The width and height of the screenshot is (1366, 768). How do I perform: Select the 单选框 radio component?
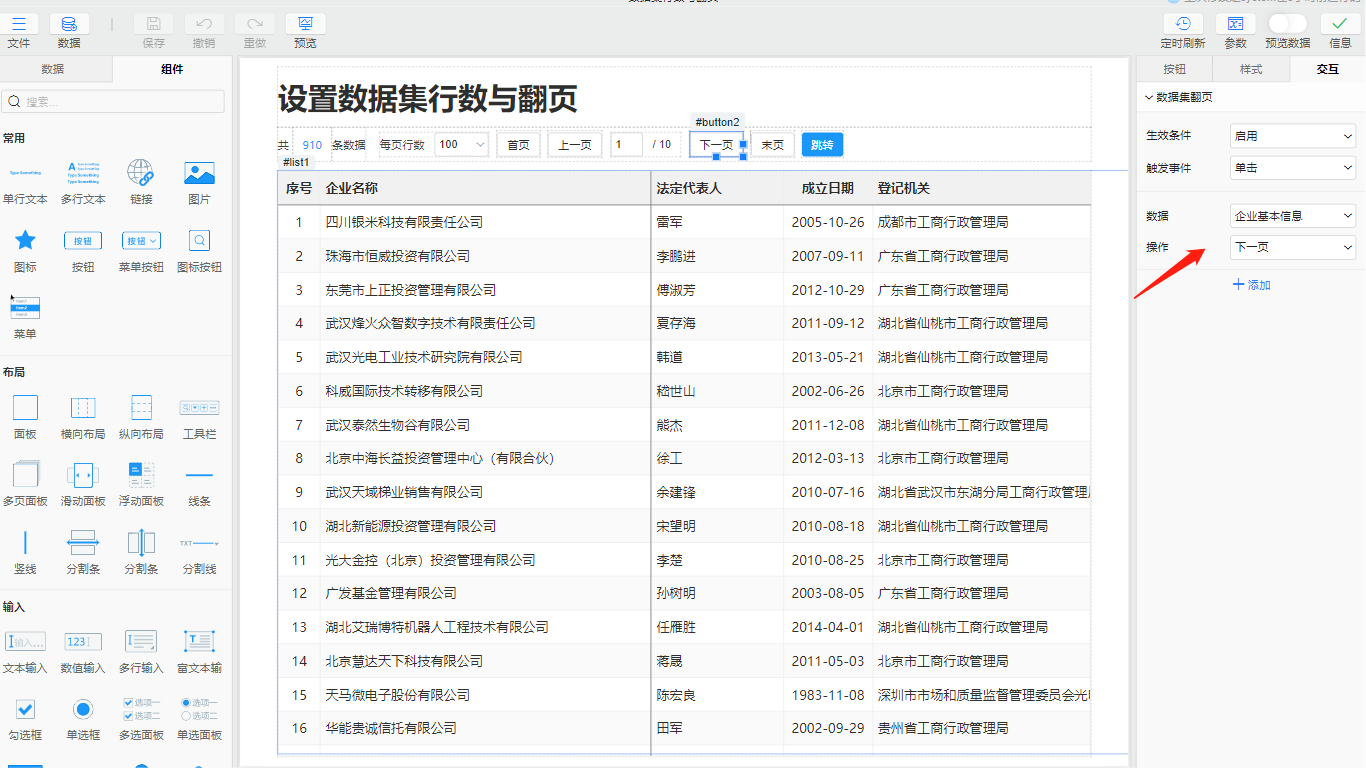[83, 709]
